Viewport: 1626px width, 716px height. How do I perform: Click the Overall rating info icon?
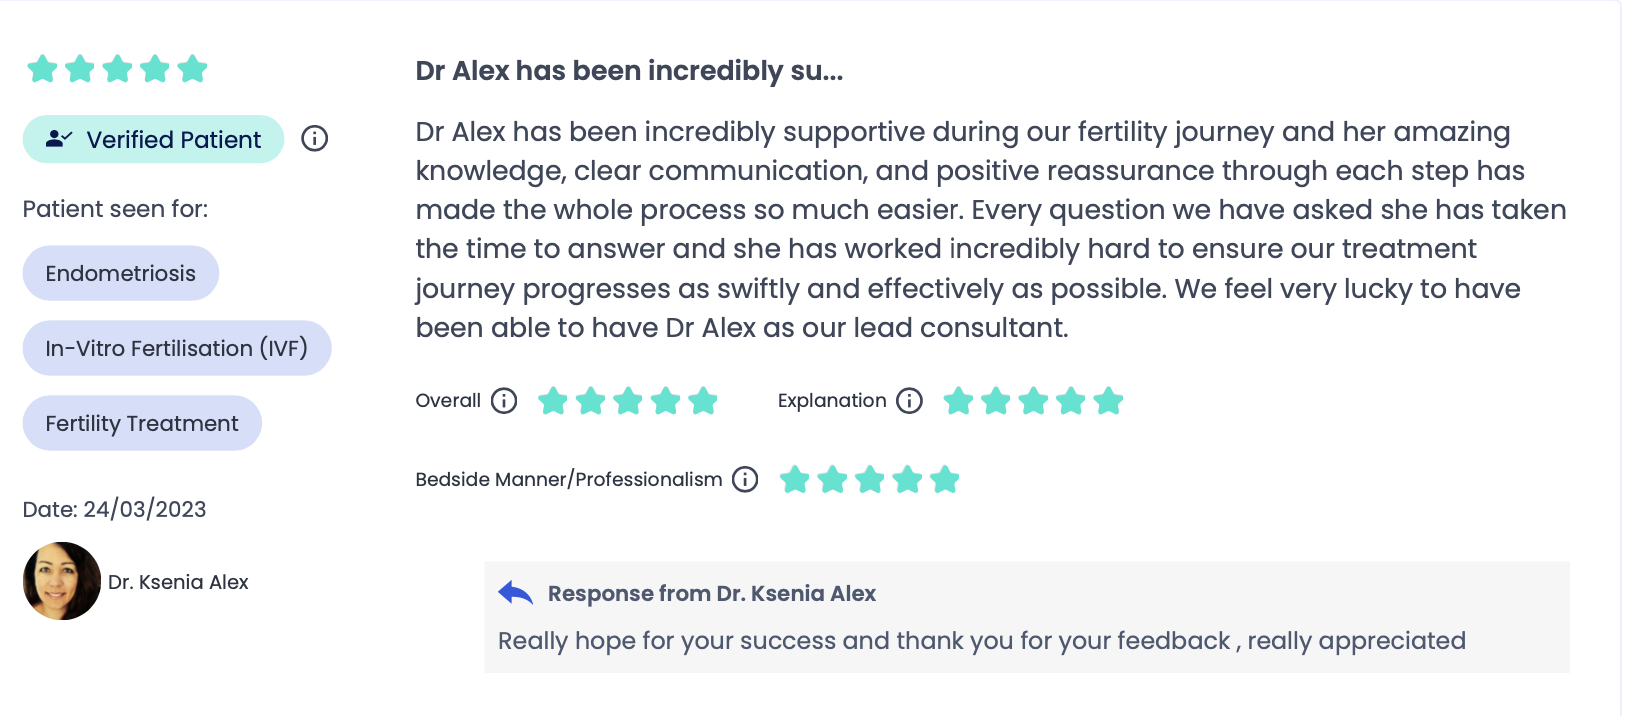(x=504, y=401)
